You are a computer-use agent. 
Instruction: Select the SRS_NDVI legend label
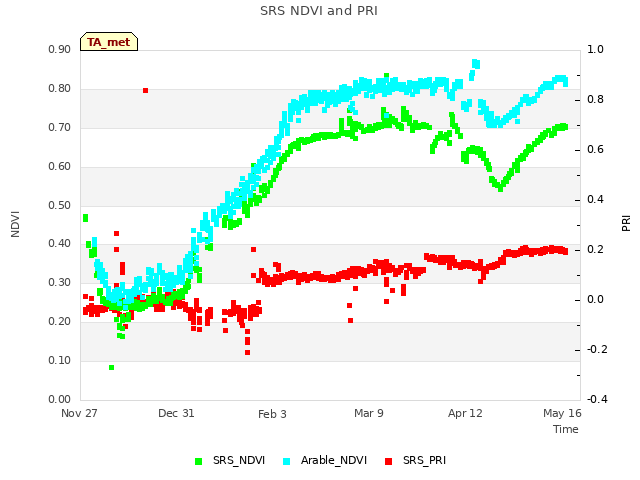[x=239, y=460]
